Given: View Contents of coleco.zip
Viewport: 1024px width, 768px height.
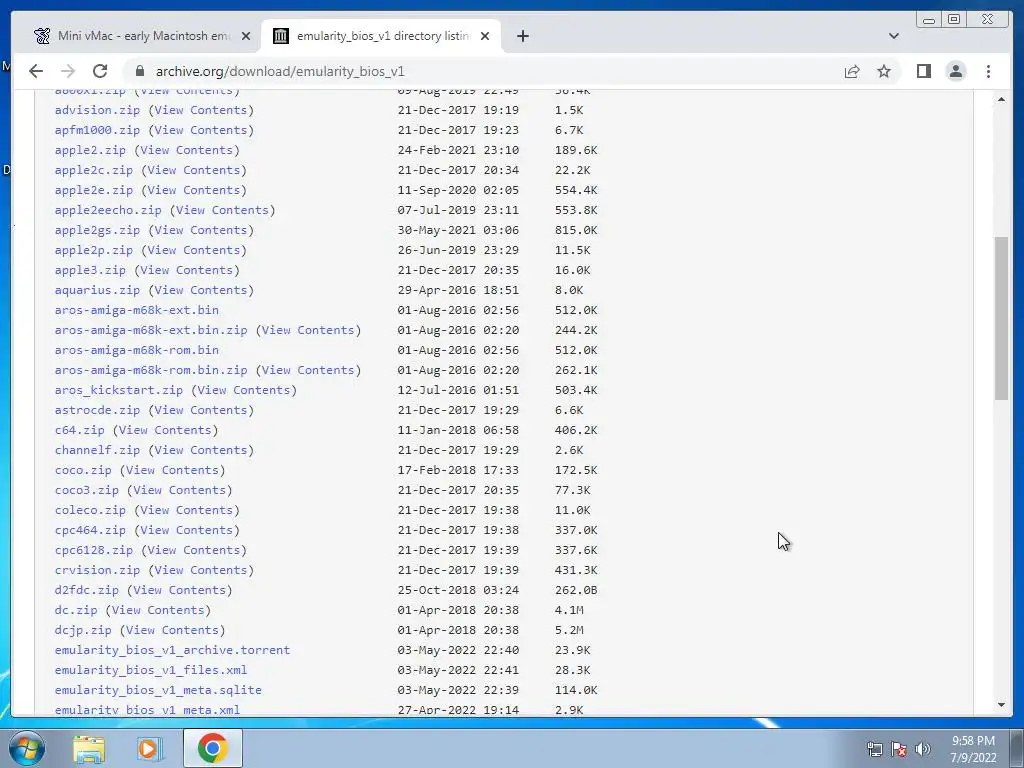Looking at the screenshot, I should tap(186, 510).
